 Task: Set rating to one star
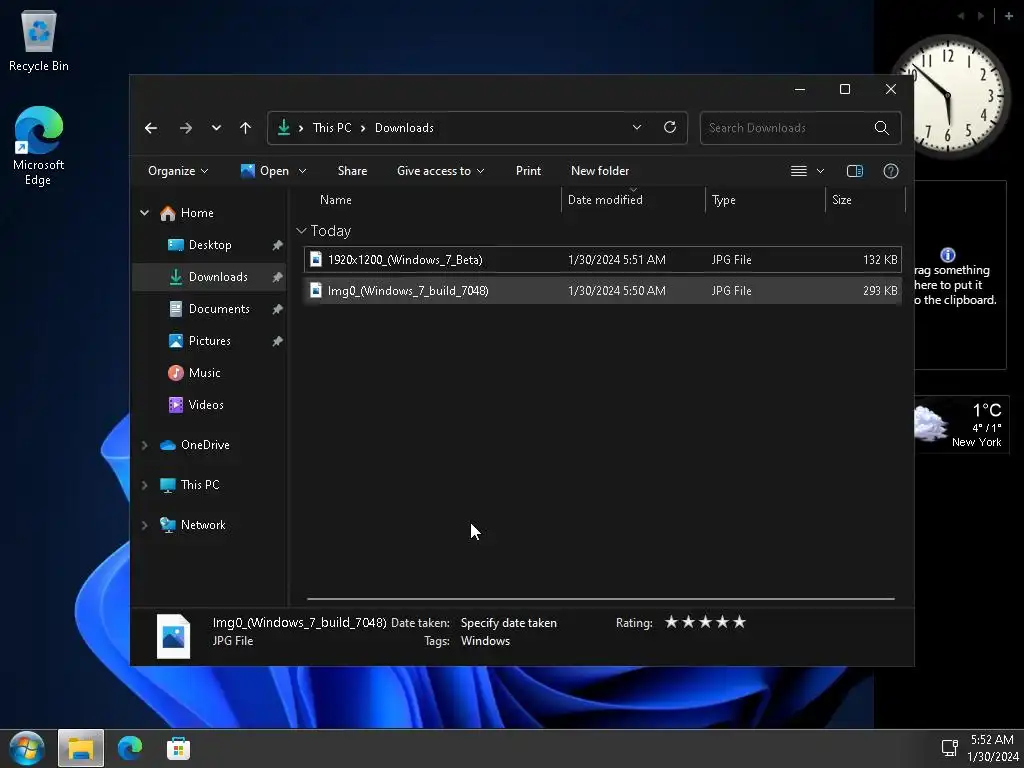coord(671,622)
